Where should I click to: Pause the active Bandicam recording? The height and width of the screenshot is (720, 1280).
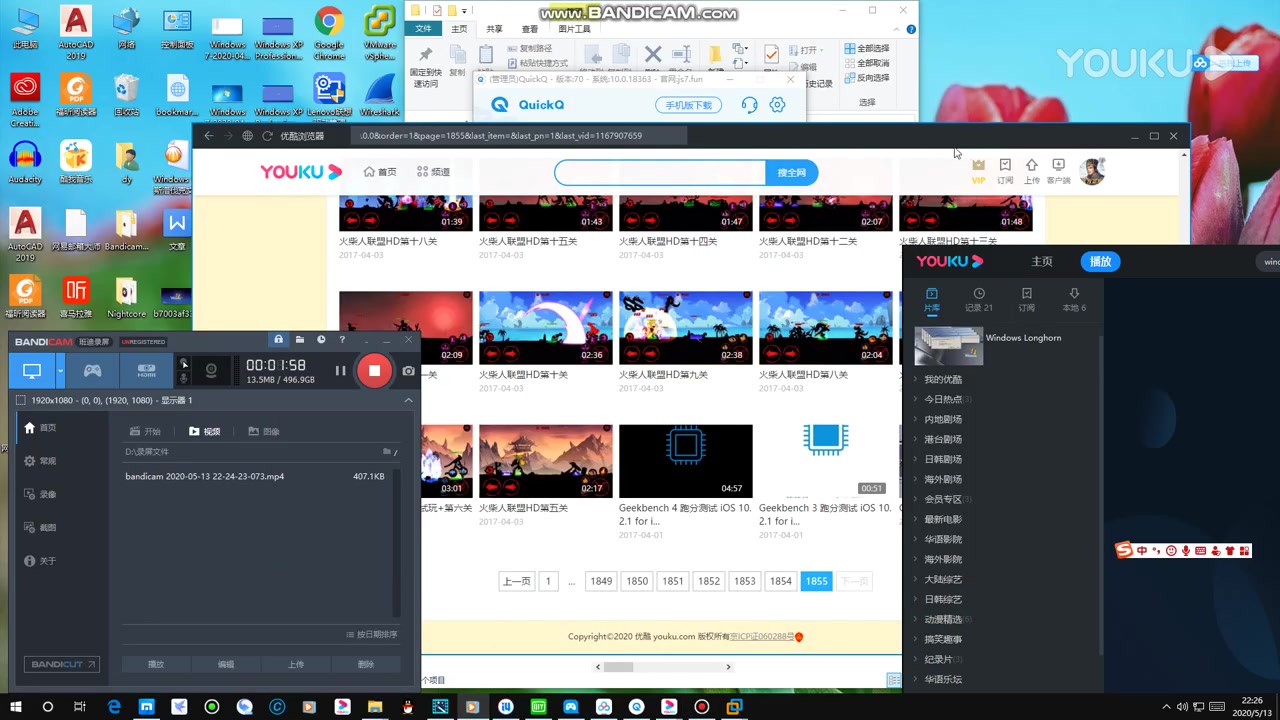pos(341,370)
